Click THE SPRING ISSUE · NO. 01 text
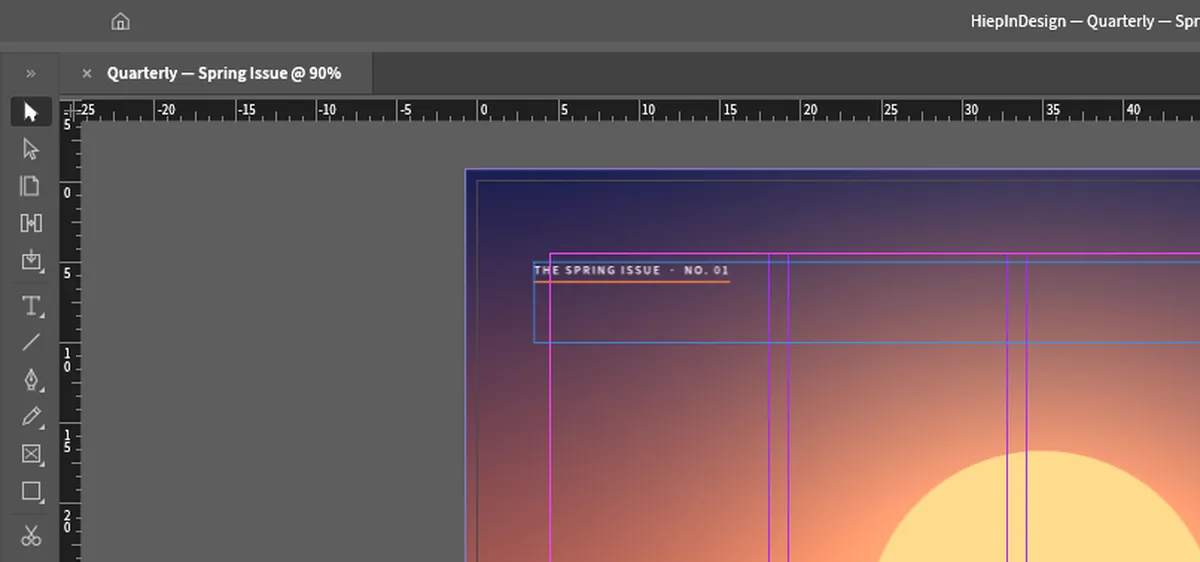 pos(631,270)
